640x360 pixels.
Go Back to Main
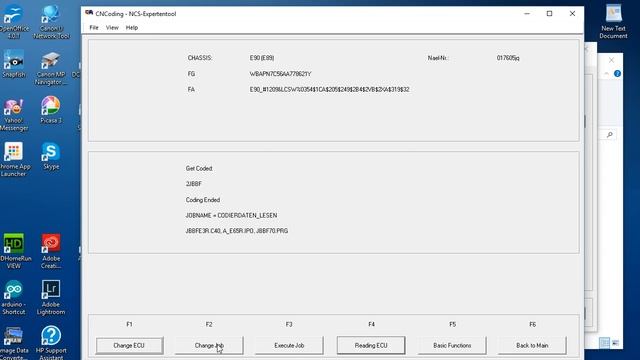click(x=532, y=345)
